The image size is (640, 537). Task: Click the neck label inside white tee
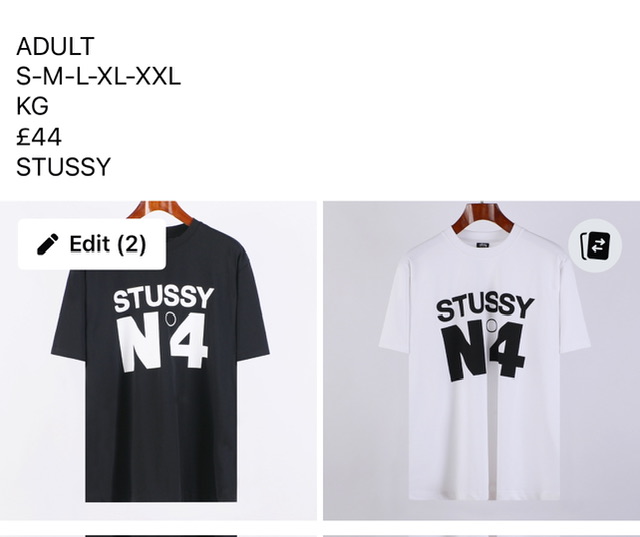[x=483, y=245]
